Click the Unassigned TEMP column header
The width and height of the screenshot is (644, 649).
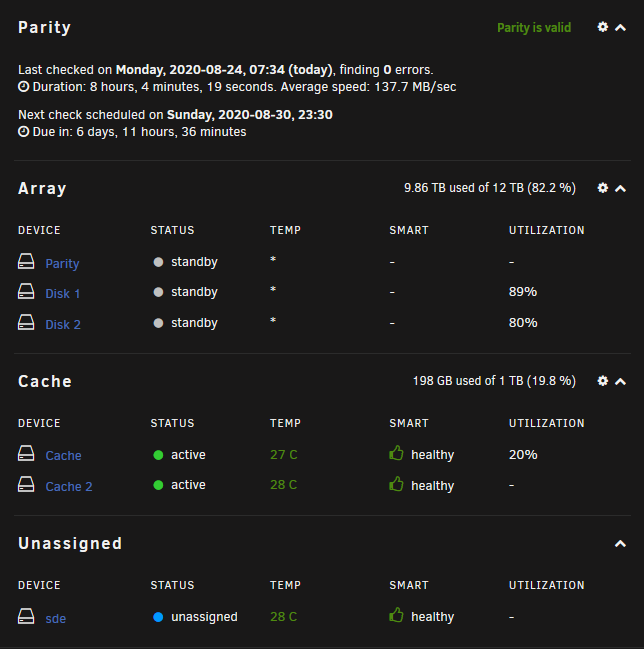click(285, 585)
